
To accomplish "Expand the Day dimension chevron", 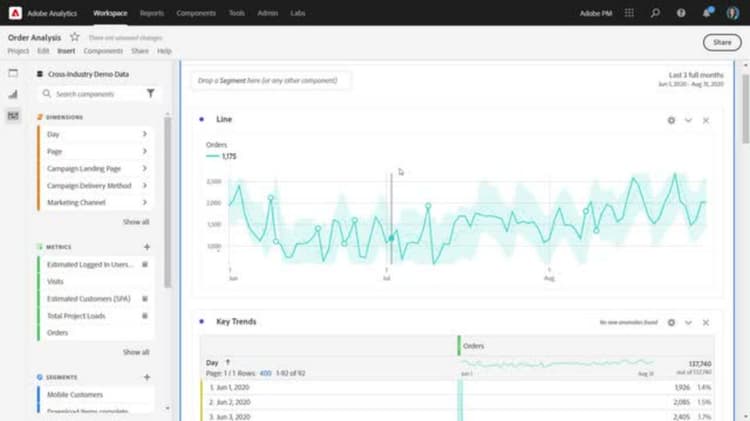I will (144, 134).
